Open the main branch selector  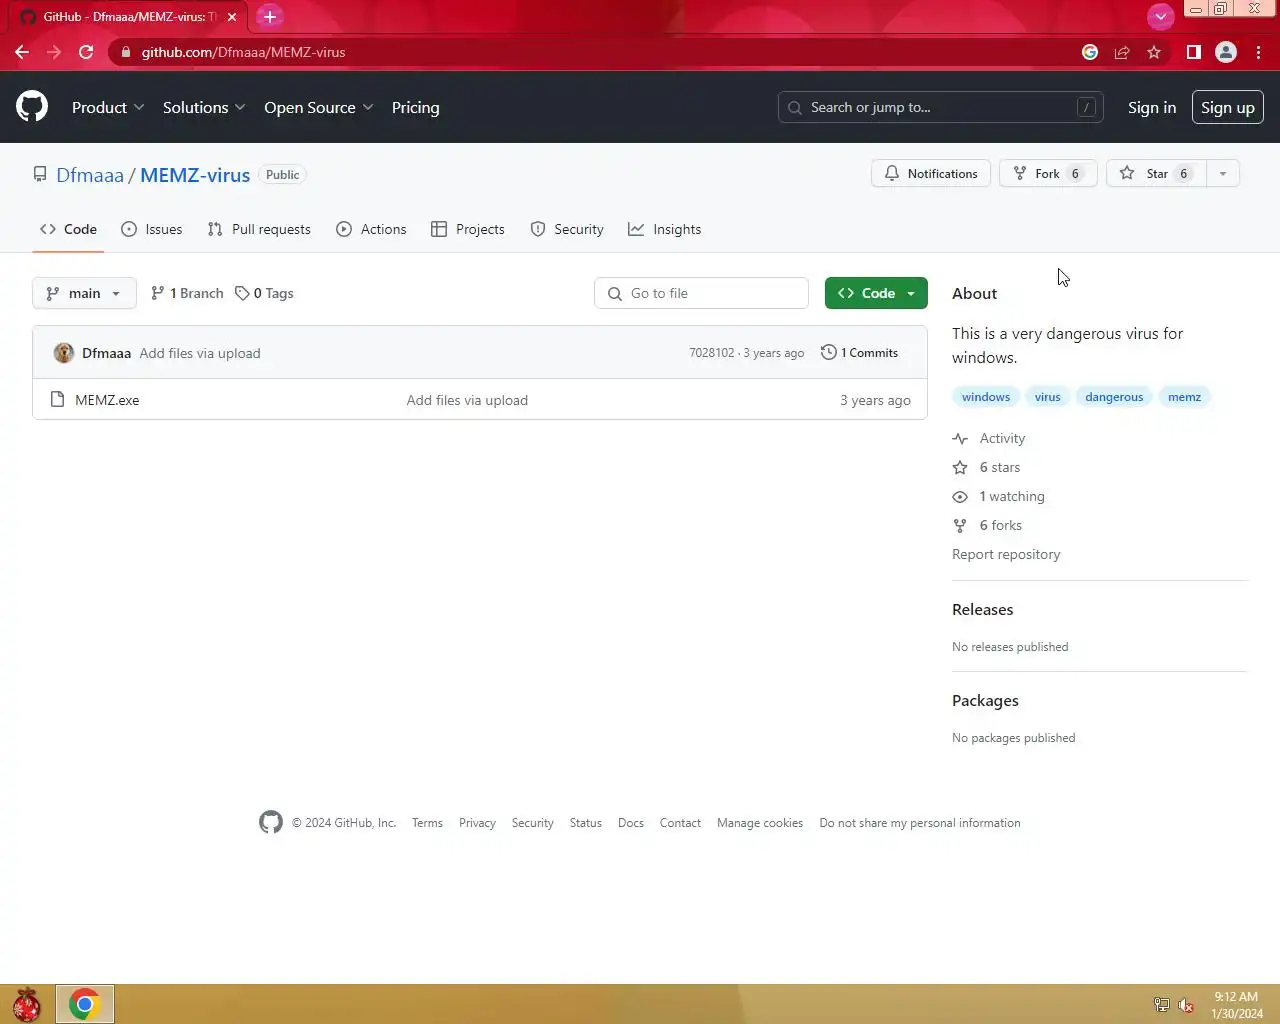tap(84, 293)
